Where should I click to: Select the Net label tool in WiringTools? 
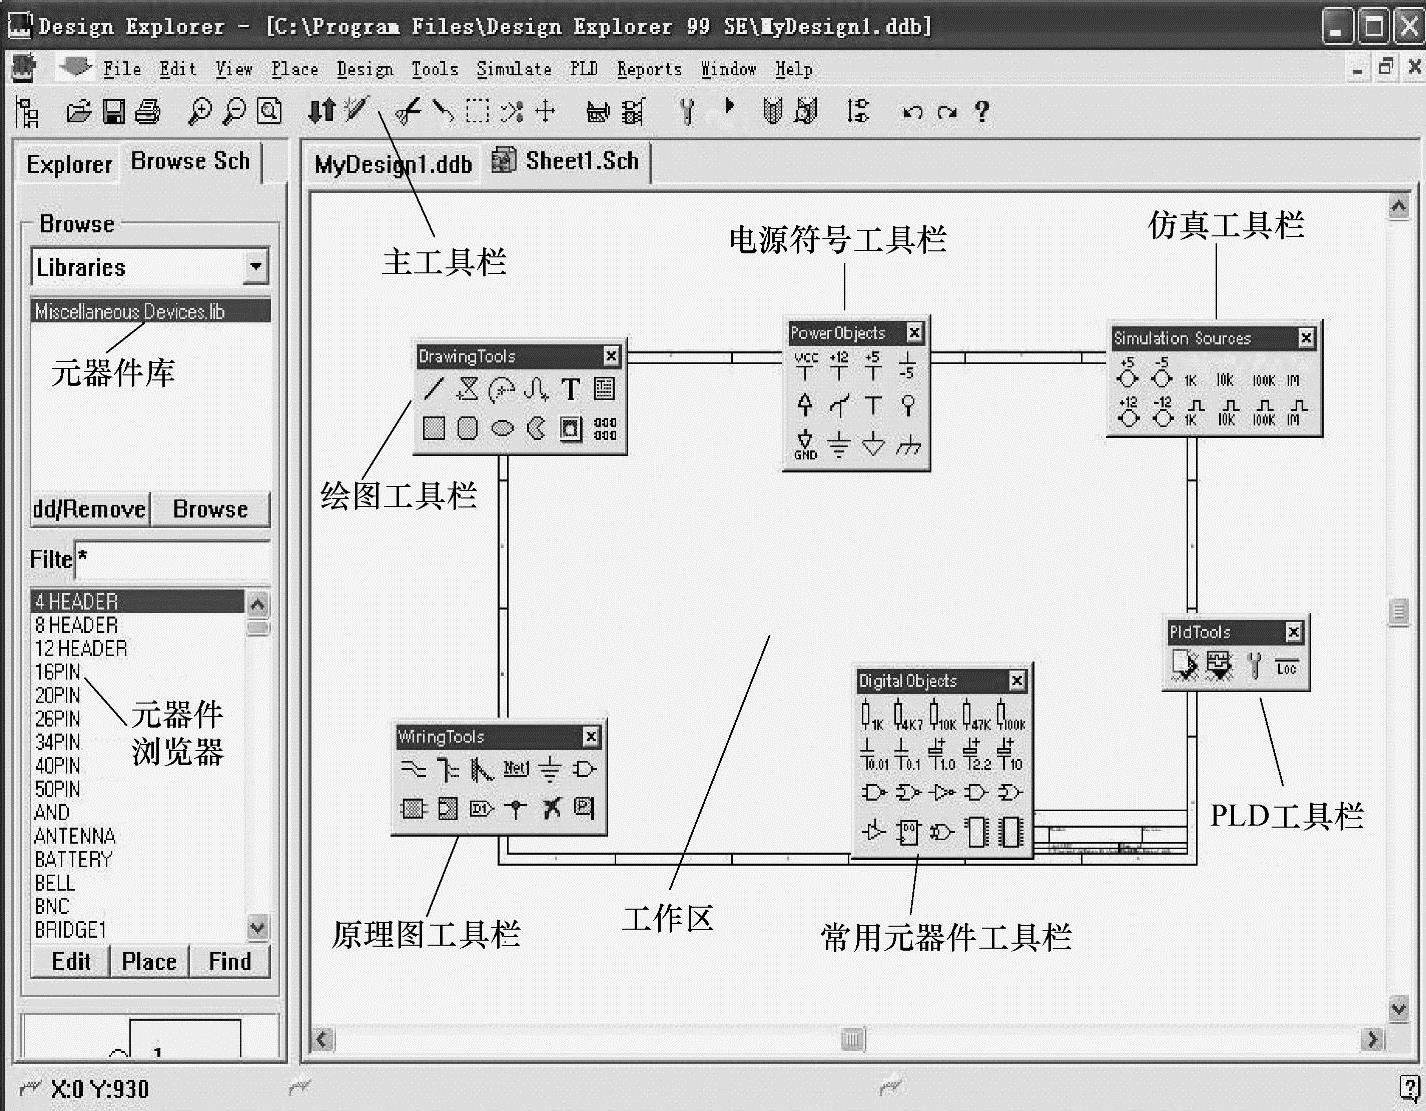pos(516,768)
